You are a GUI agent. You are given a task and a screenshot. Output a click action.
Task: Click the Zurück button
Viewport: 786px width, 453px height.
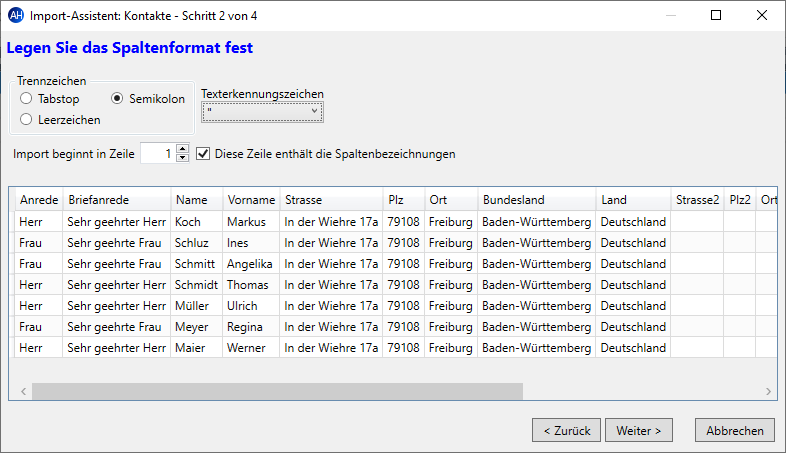click(x=566, y=430)
